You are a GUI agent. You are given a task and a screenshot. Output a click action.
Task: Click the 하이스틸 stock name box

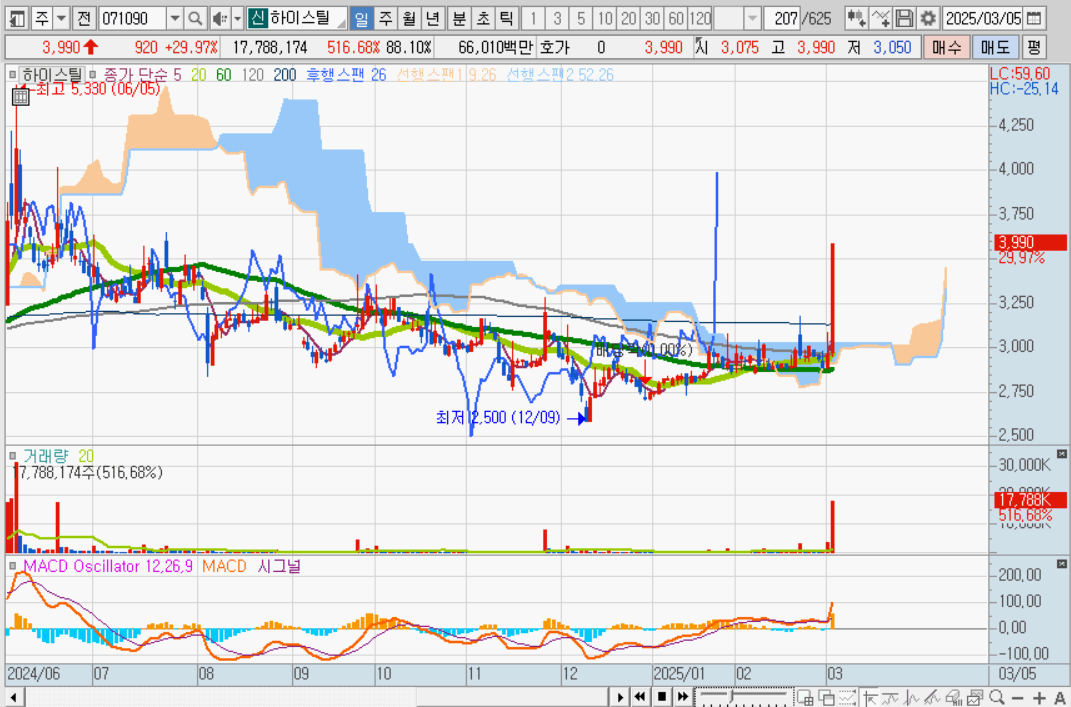click(298, 18)
